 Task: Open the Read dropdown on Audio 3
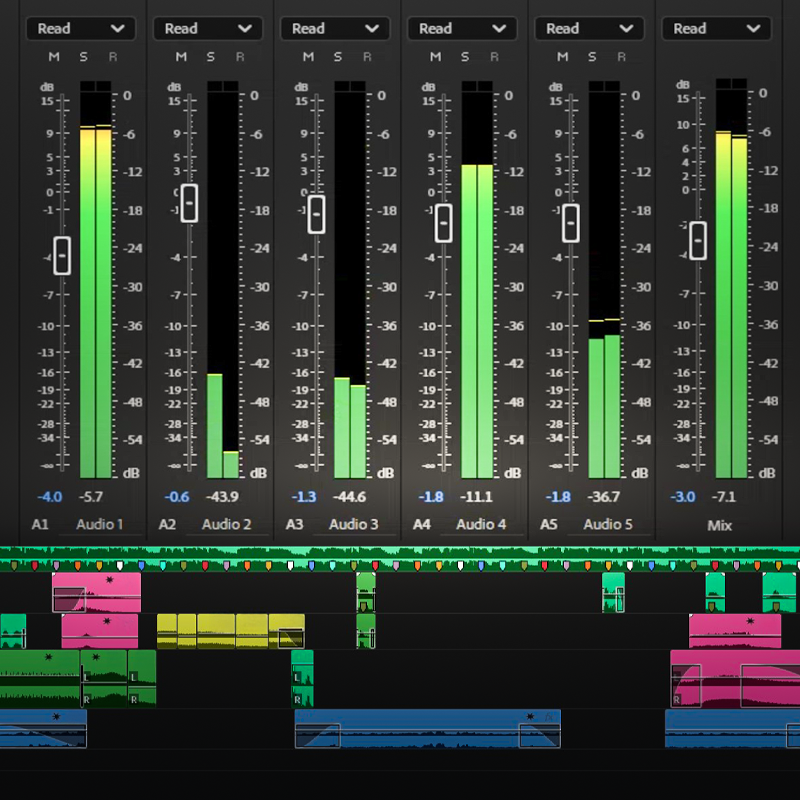pos(335,28)
